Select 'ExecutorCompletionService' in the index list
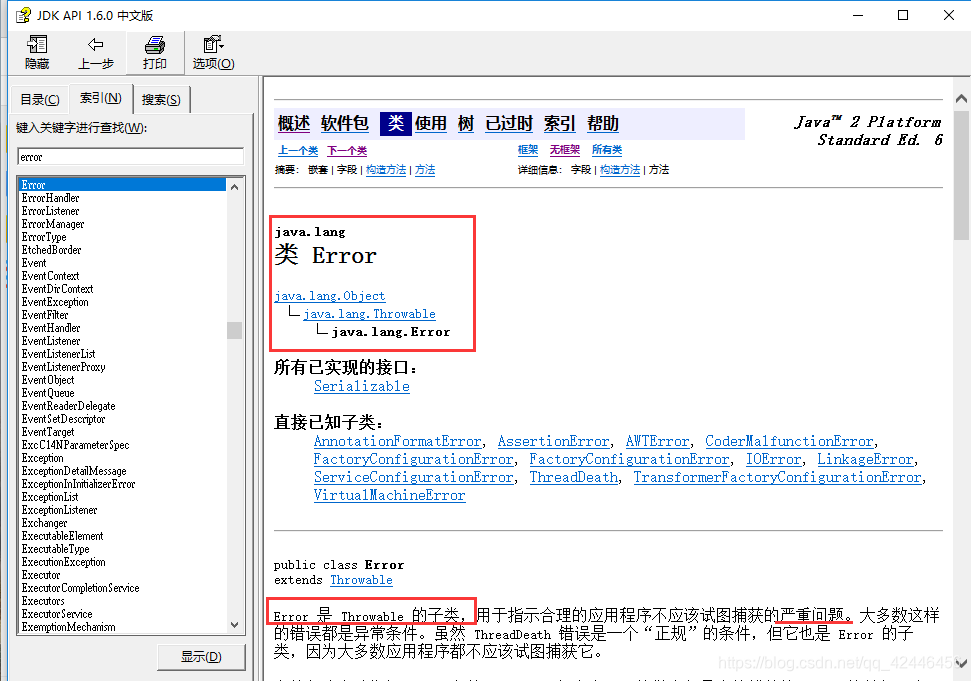Image resolution: width=971 pixels, height=681 pixels. coord(81,588)
